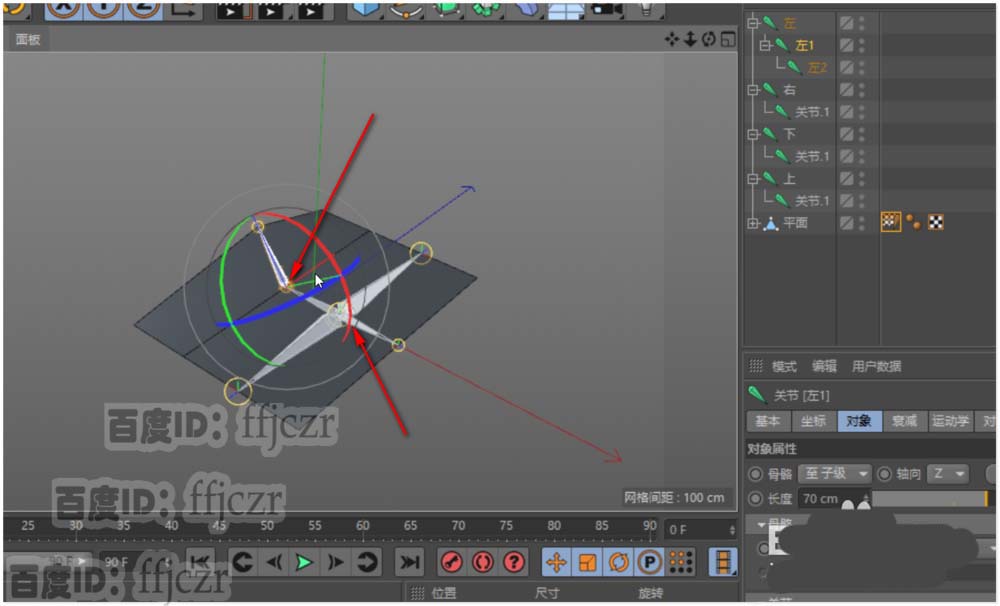The height and width of the screenshot is (606, 1000).
Task: Switch to the 运动学 tab
Action: (x=950, y=421)
